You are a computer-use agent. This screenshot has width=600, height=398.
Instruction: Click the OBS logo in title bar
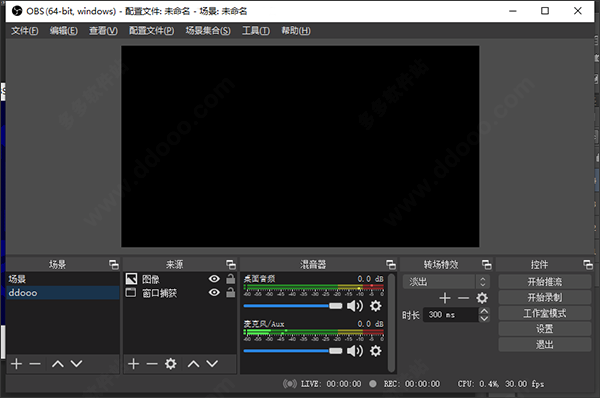tap(17, 11)
